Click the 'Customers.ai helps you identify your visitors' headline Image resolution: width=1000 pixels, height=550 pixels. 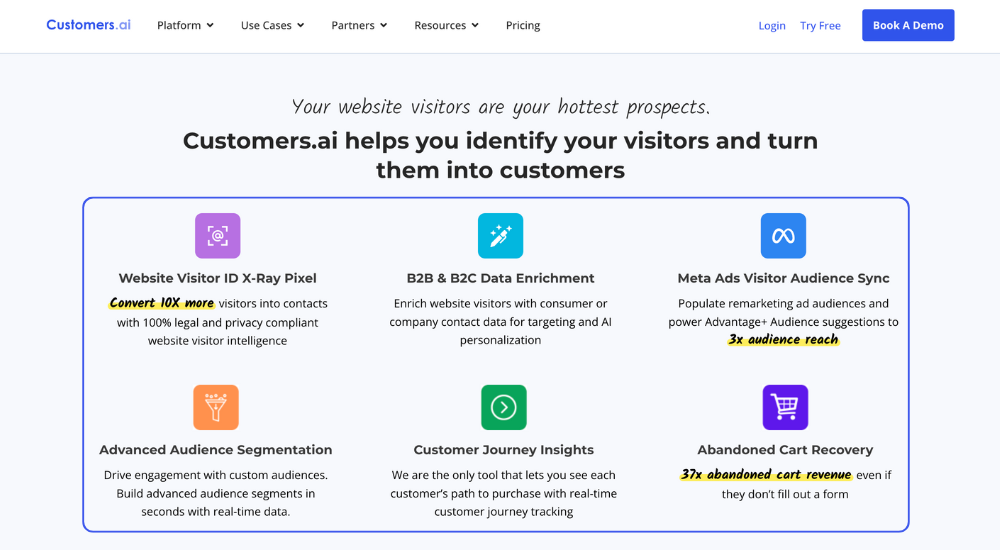click(x=501, y=155)
